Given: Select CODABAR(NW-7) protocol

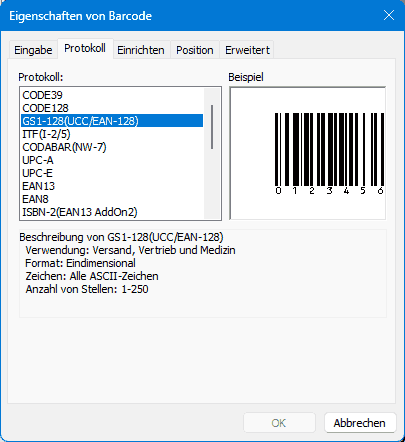Looking at the screenshot, I should tap(112, 147).
